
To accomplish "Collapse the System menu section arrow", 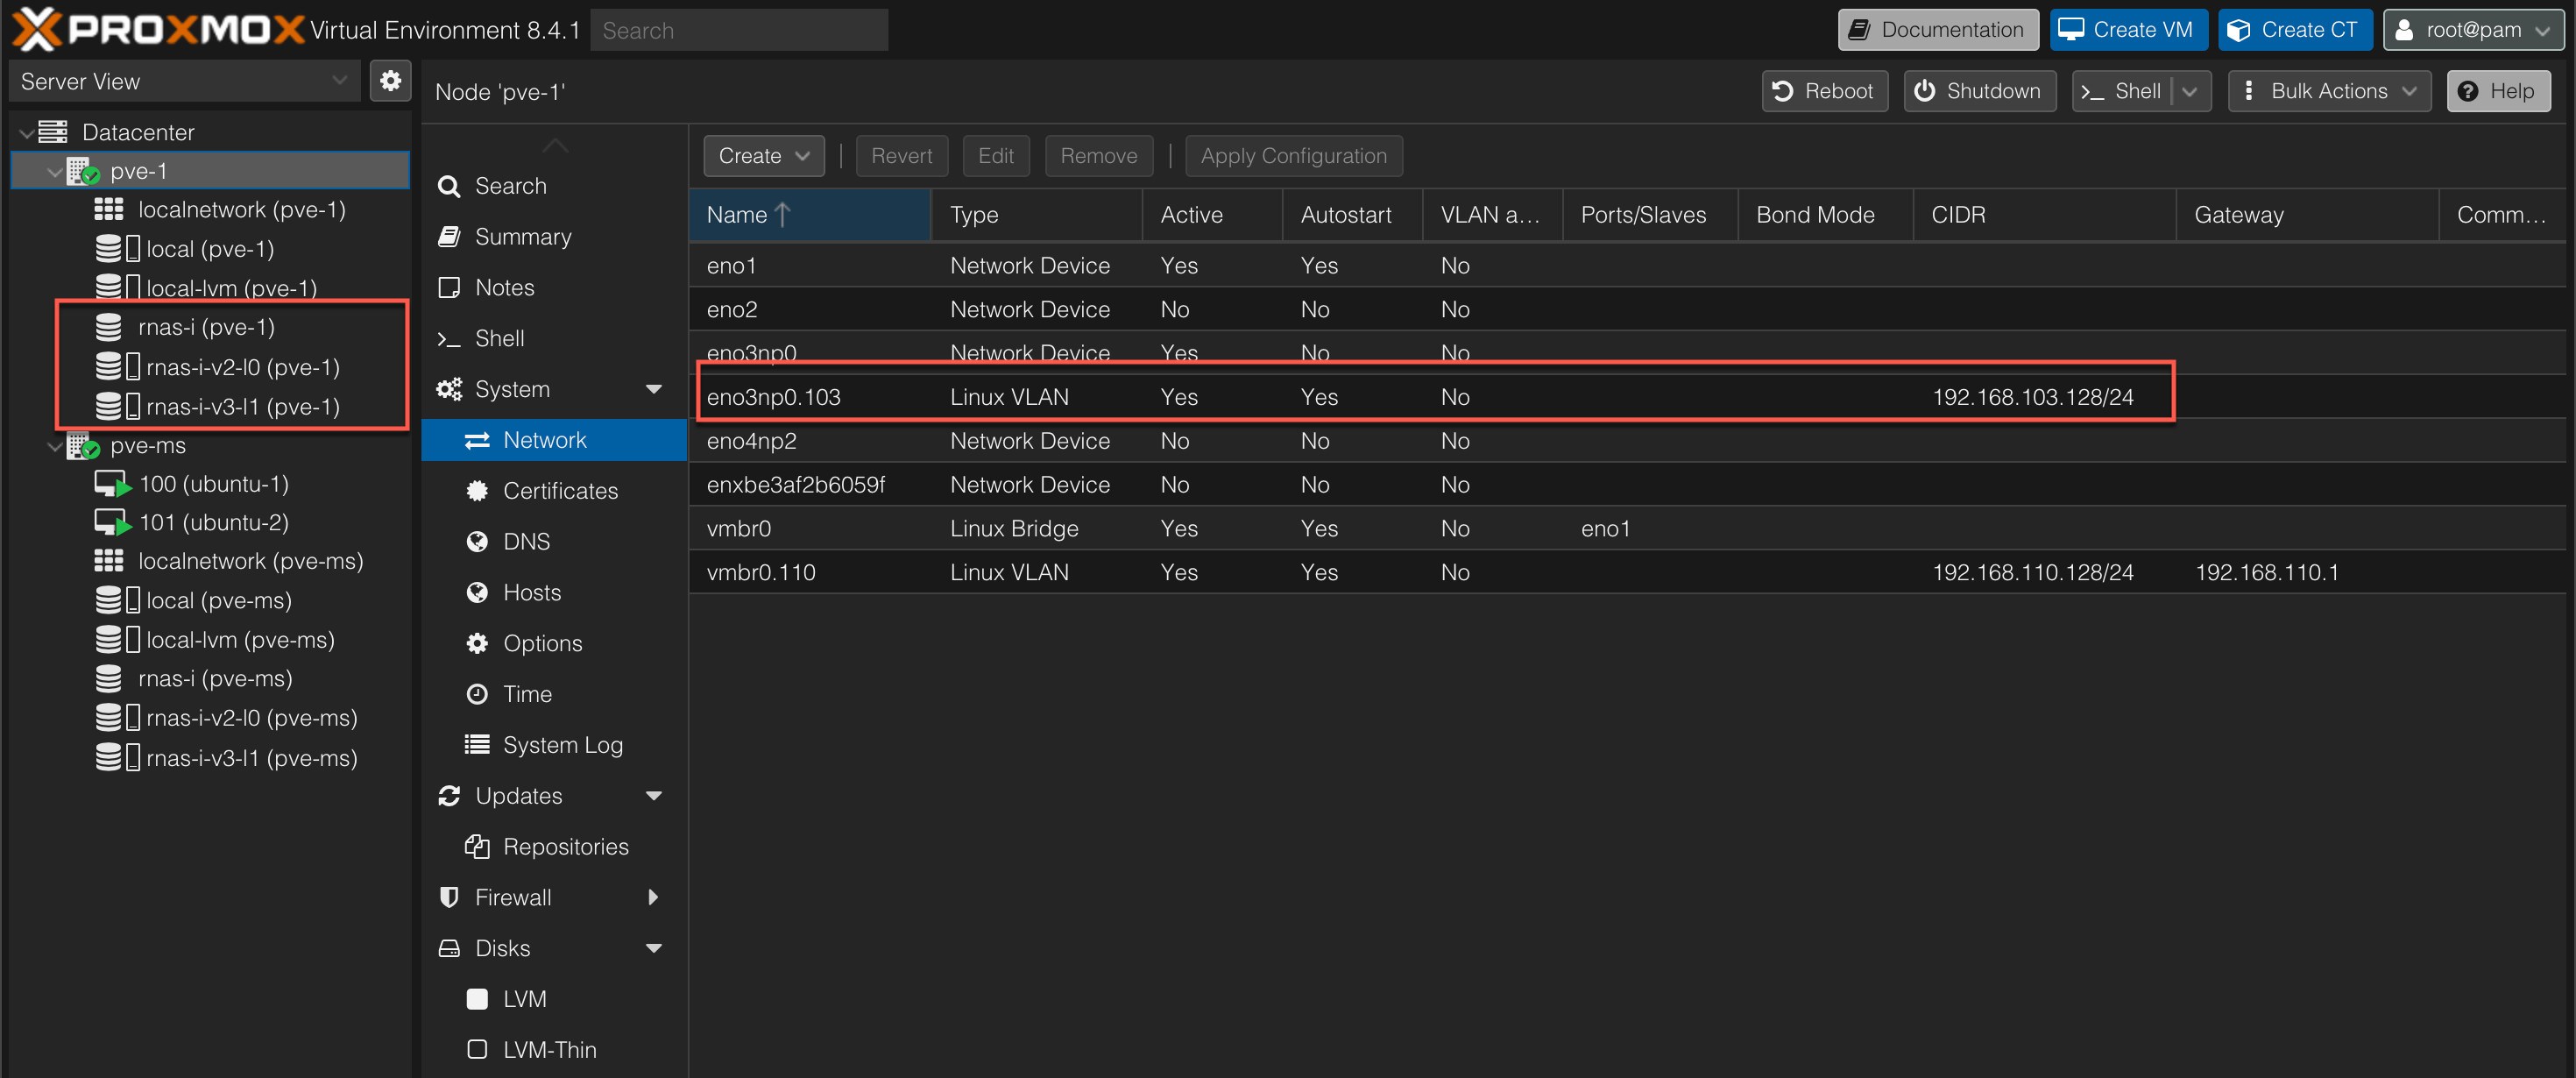I will pyautogui.click(x=654, y=389).
